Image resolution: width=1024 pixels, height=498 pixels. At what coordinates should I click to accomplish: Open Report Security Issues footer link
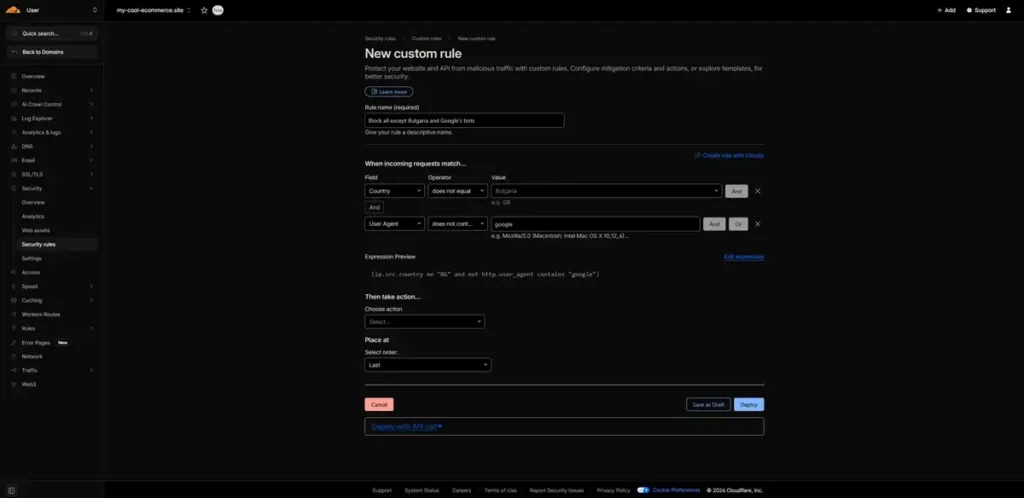556,490
